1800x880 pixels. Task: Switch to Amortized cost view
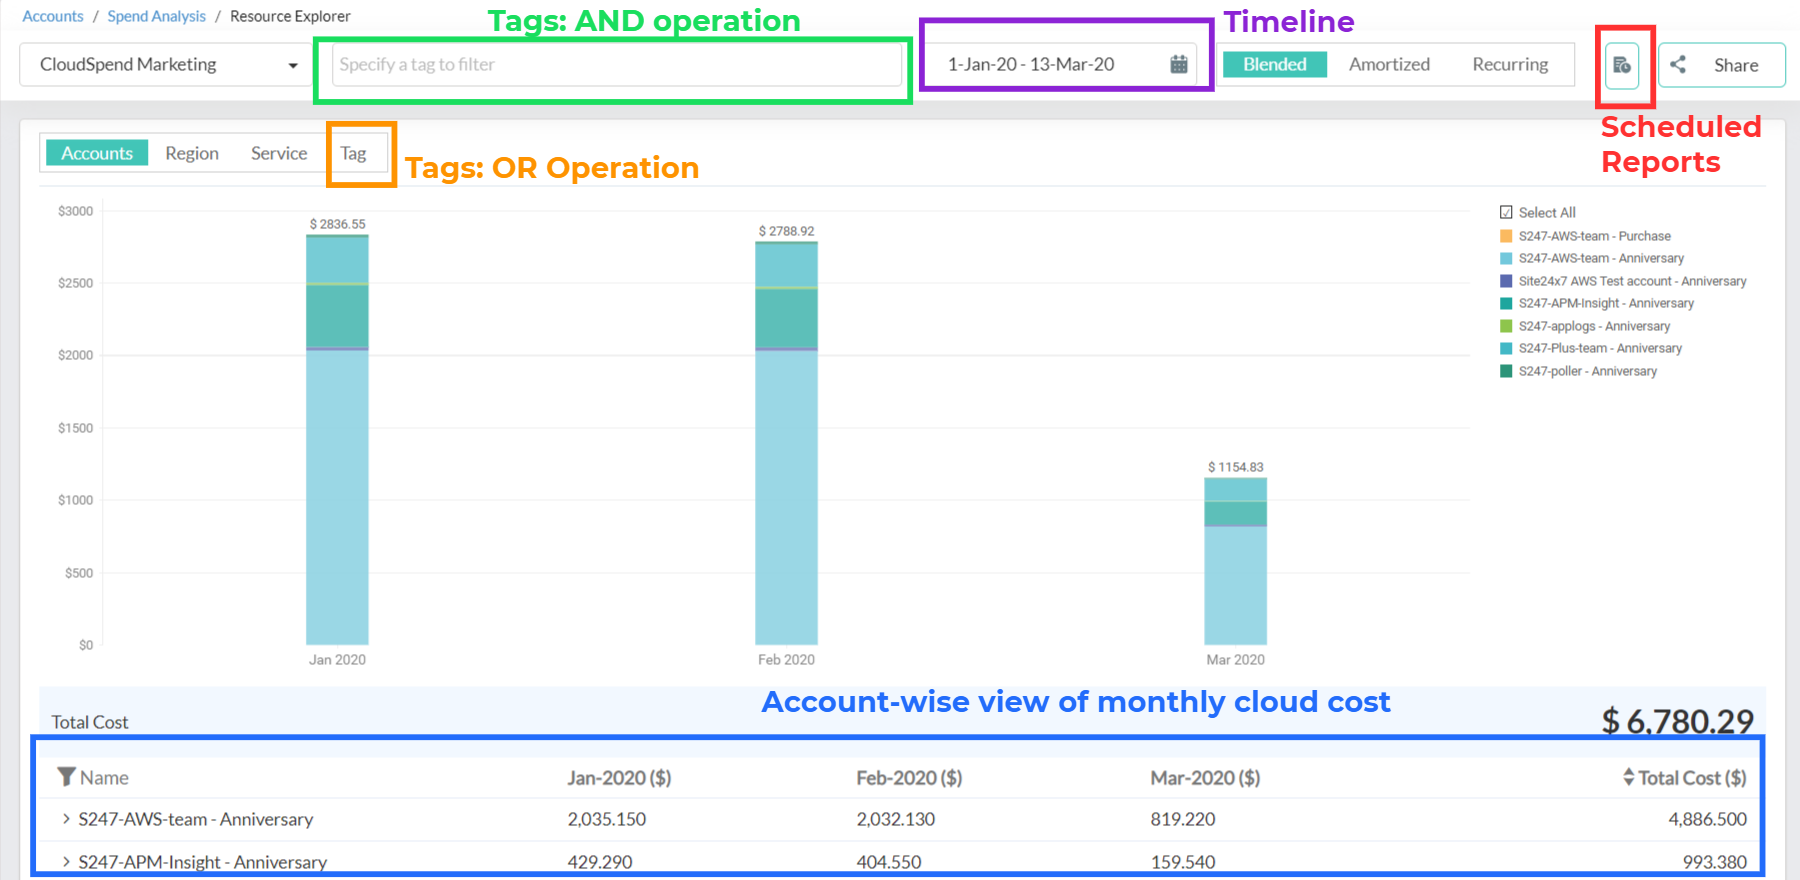(x=1388, y=64)
